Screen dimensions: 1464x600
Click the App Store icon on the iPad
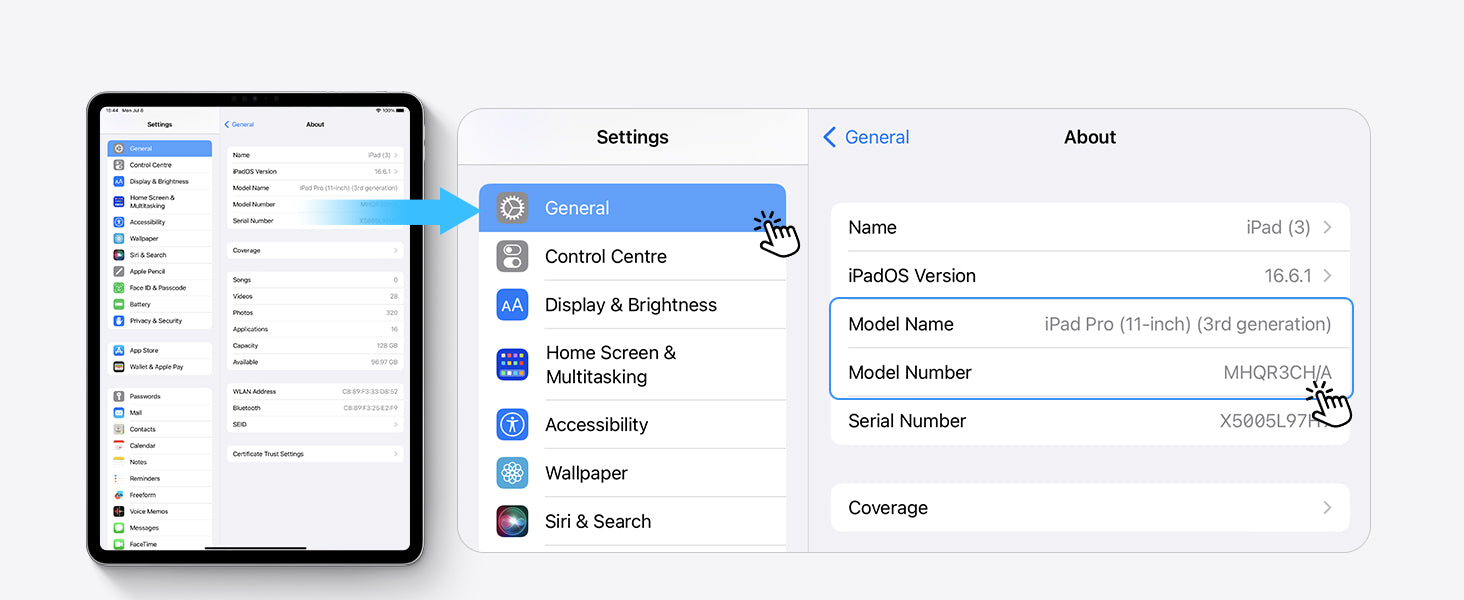(119, 350)
